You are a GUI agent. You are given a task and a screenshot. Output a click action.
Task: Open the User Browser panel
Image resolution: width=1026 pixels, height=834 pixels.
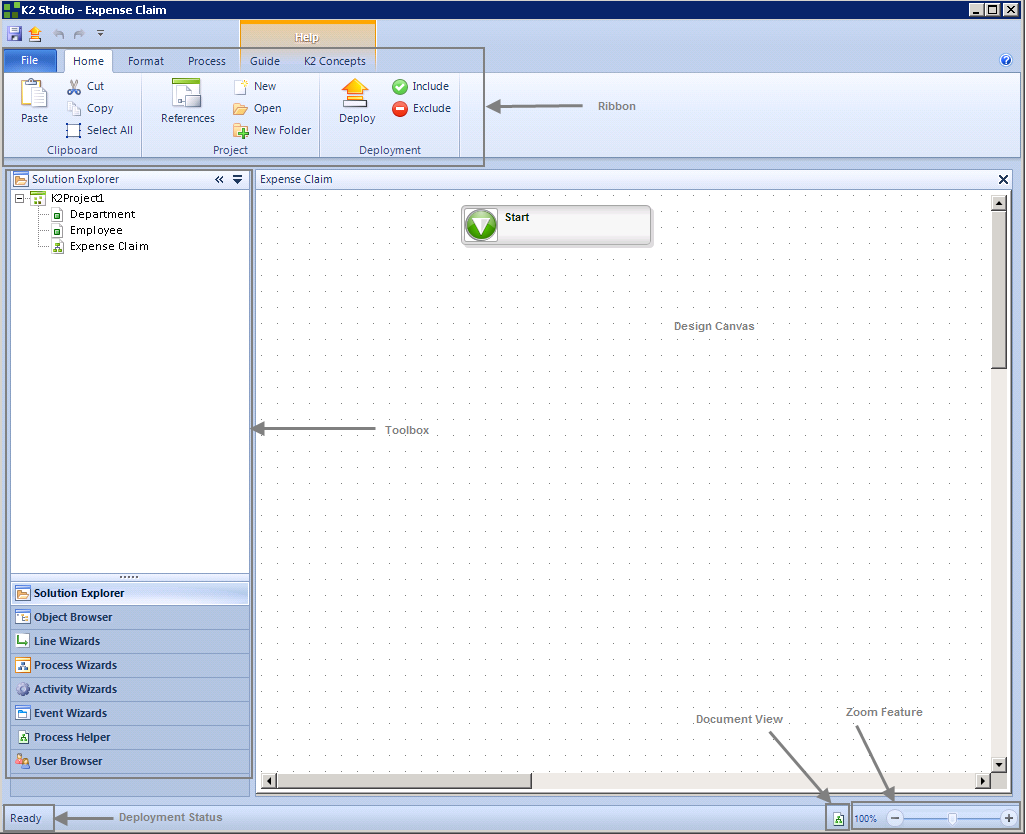point(130,761)
